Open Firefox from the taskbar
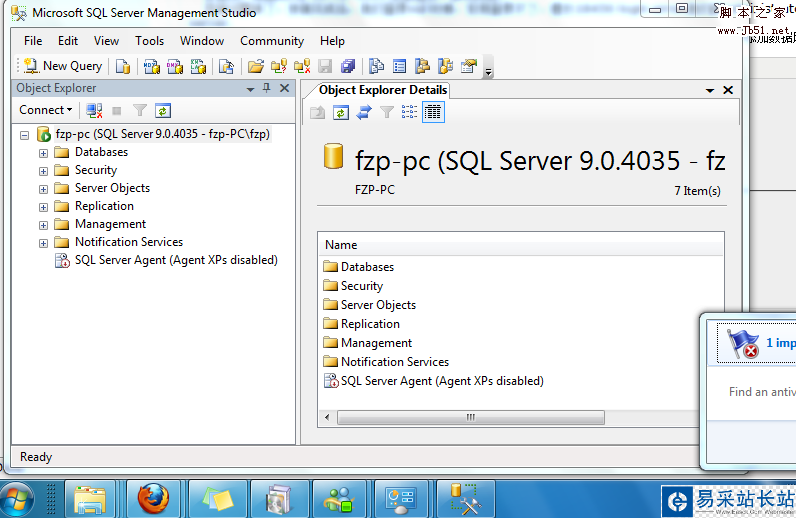The image size is (796, 518). (153, 499)
